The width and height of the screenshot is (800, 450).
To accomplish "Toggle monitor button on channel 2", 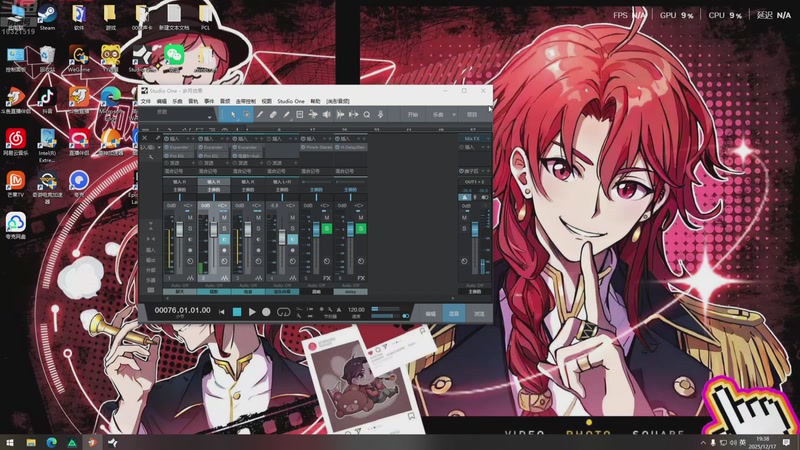I will coord(224,239).
